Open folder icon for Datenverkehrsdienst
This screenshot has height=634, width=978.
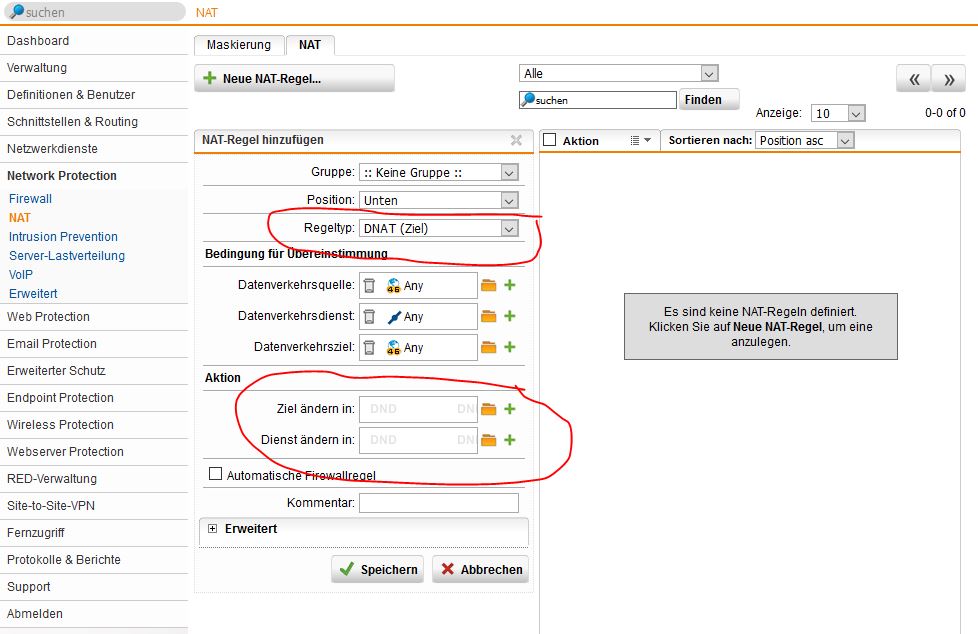click(x=489, y=317)
